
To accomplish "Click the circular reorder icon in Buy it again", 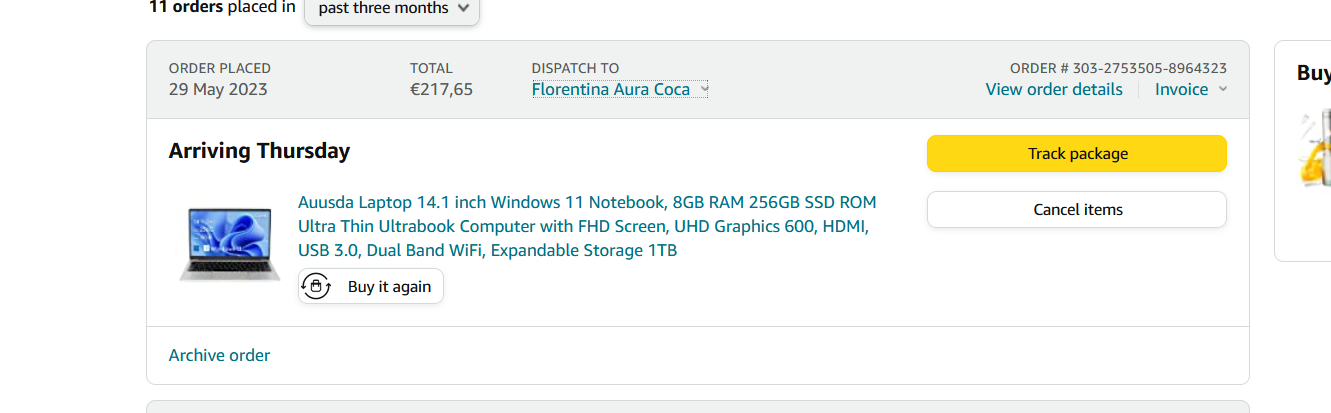I will coord(316,287).
